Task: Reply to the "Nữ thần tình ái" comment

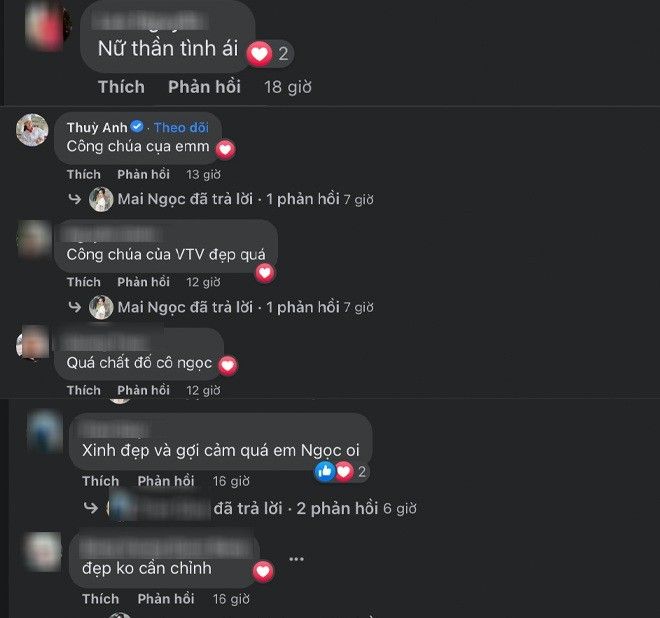Action: (x=205, y=87)
